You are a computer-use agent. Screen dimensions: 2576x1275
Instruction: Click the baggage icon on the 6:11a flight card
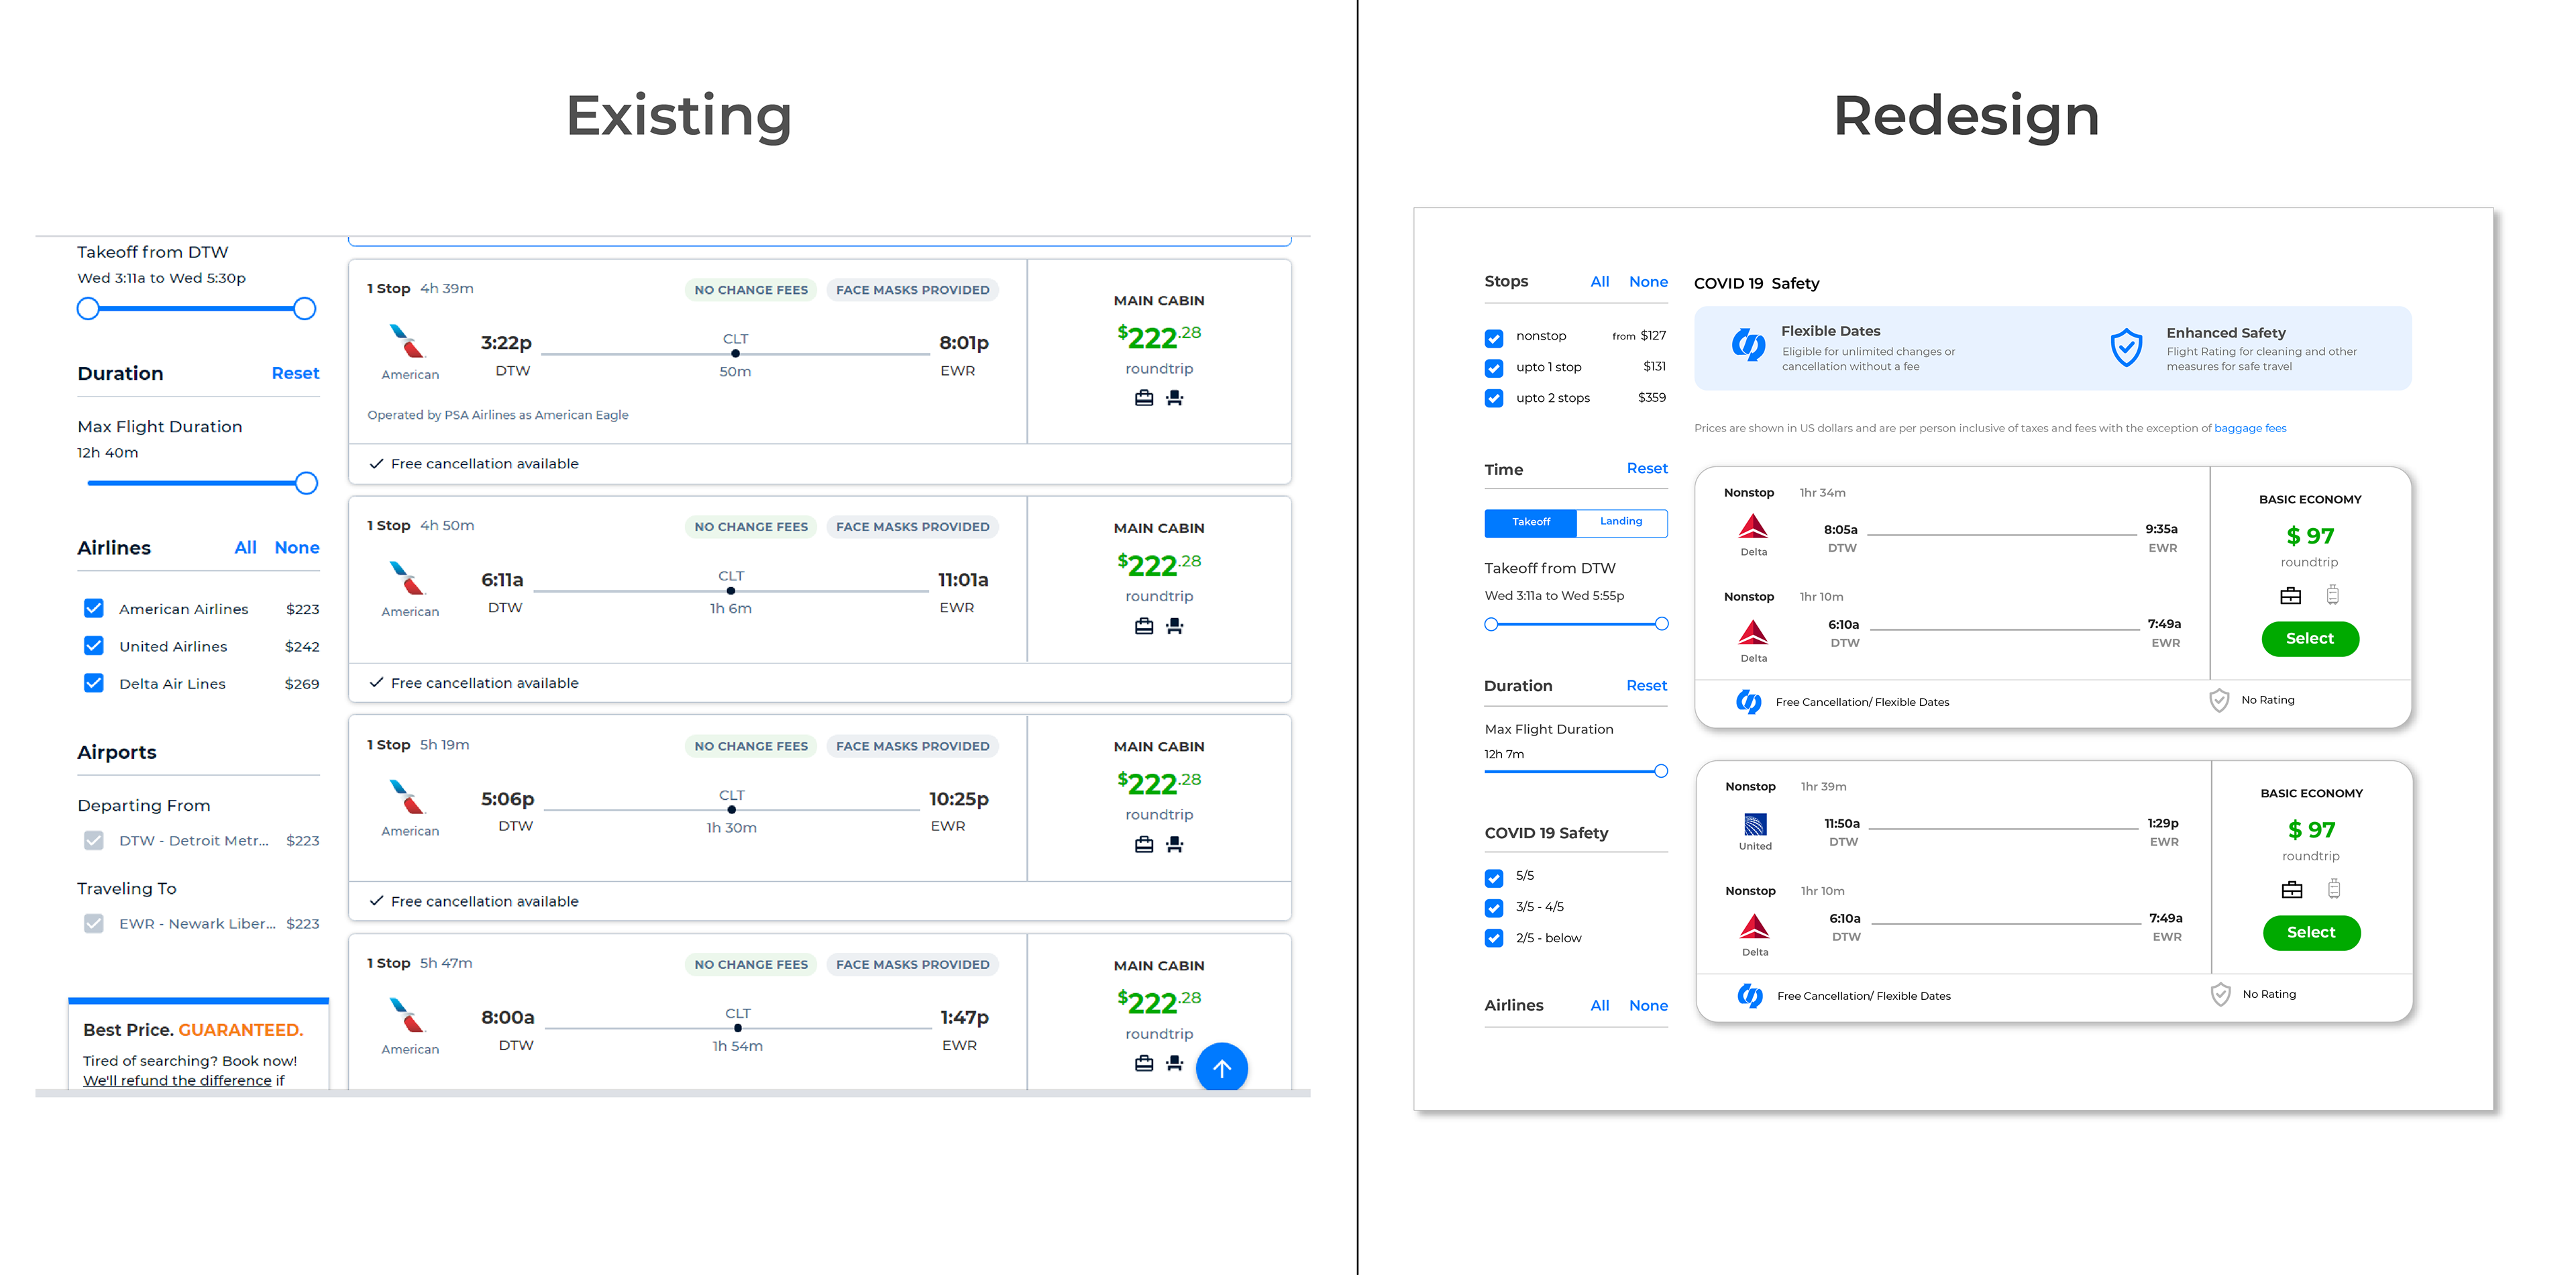tap(1144, 626)
